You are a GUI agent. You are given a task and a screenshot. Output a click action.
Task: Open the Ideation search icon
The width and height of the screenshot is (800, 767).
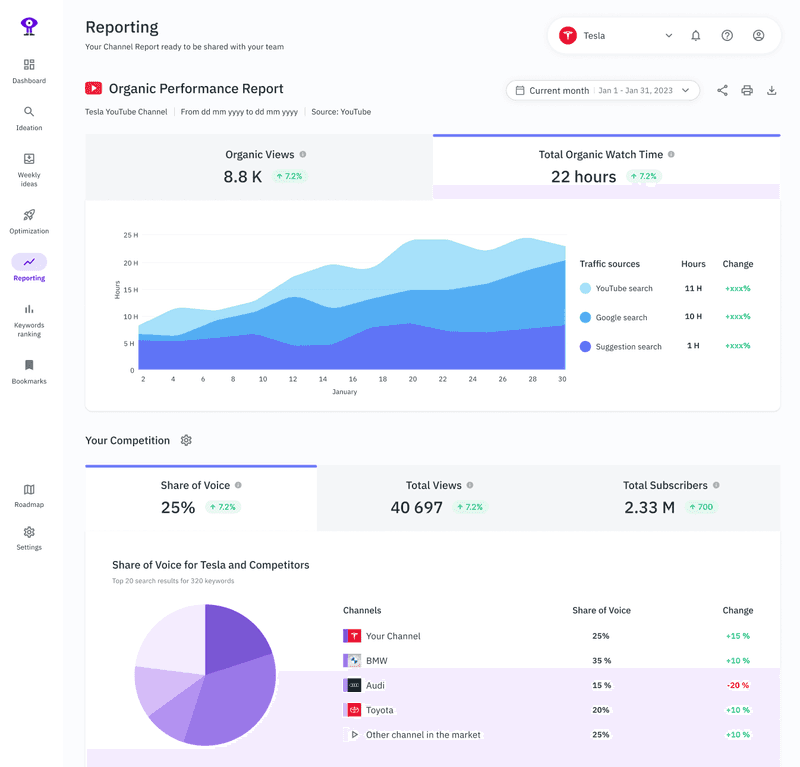[x=29, y=112]
